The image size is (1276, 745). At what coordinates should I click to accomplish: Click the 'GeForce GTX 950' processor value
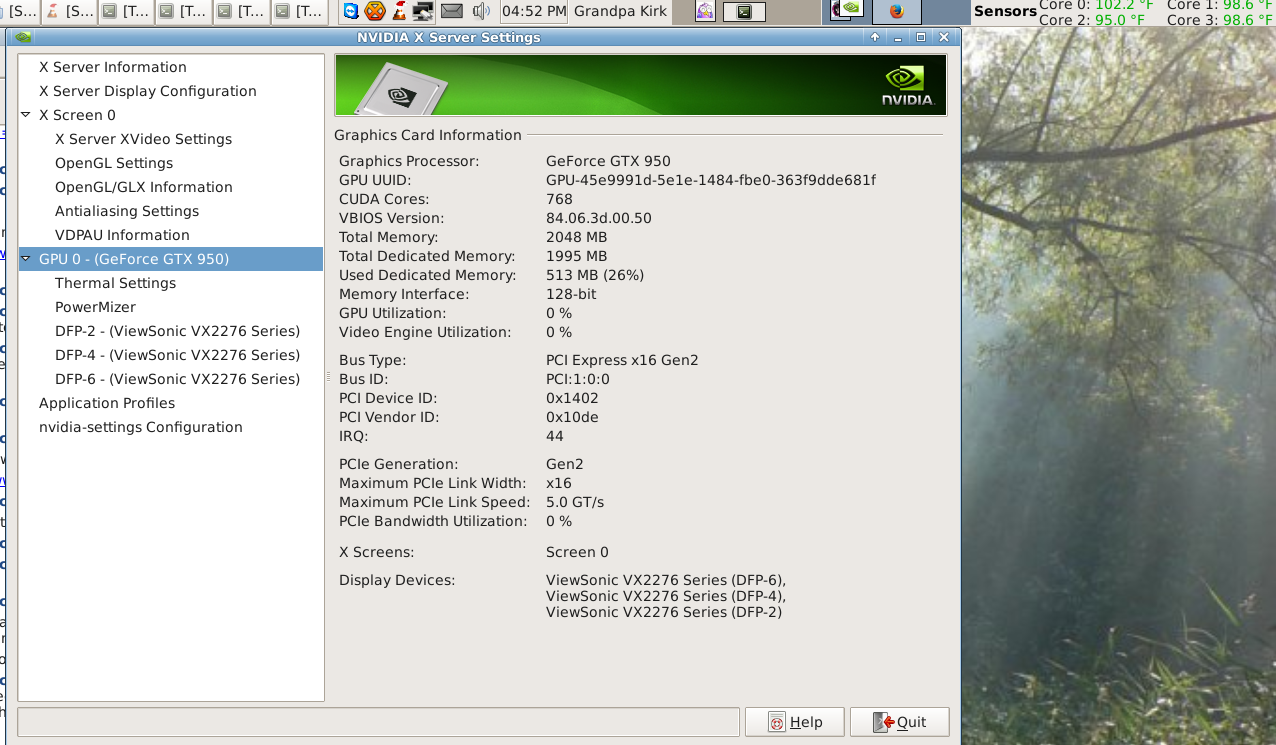608,161
